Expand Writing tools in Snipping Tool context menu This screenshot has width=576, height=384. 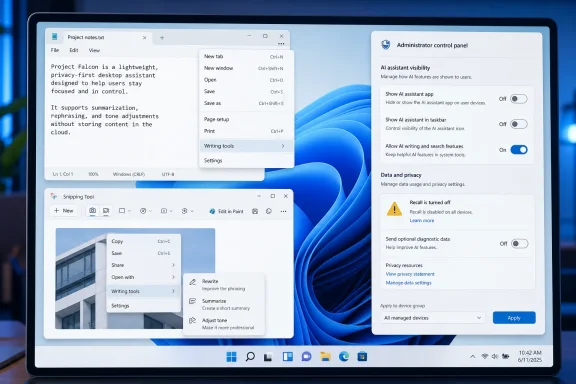pos(144,291)
